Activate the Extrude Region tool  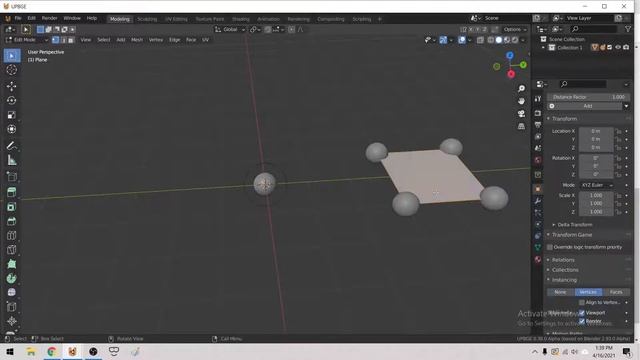click(12, 192)
